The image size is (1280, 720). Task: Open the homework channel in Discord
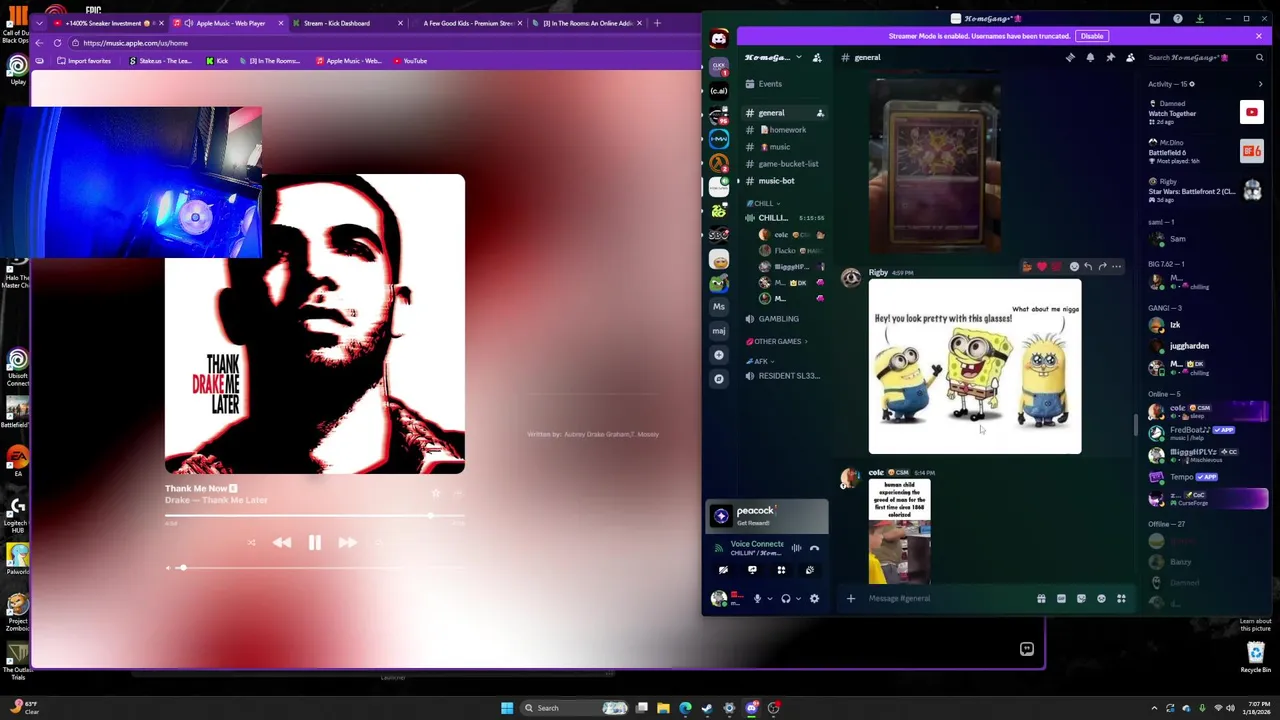click(x=785, y=130)
